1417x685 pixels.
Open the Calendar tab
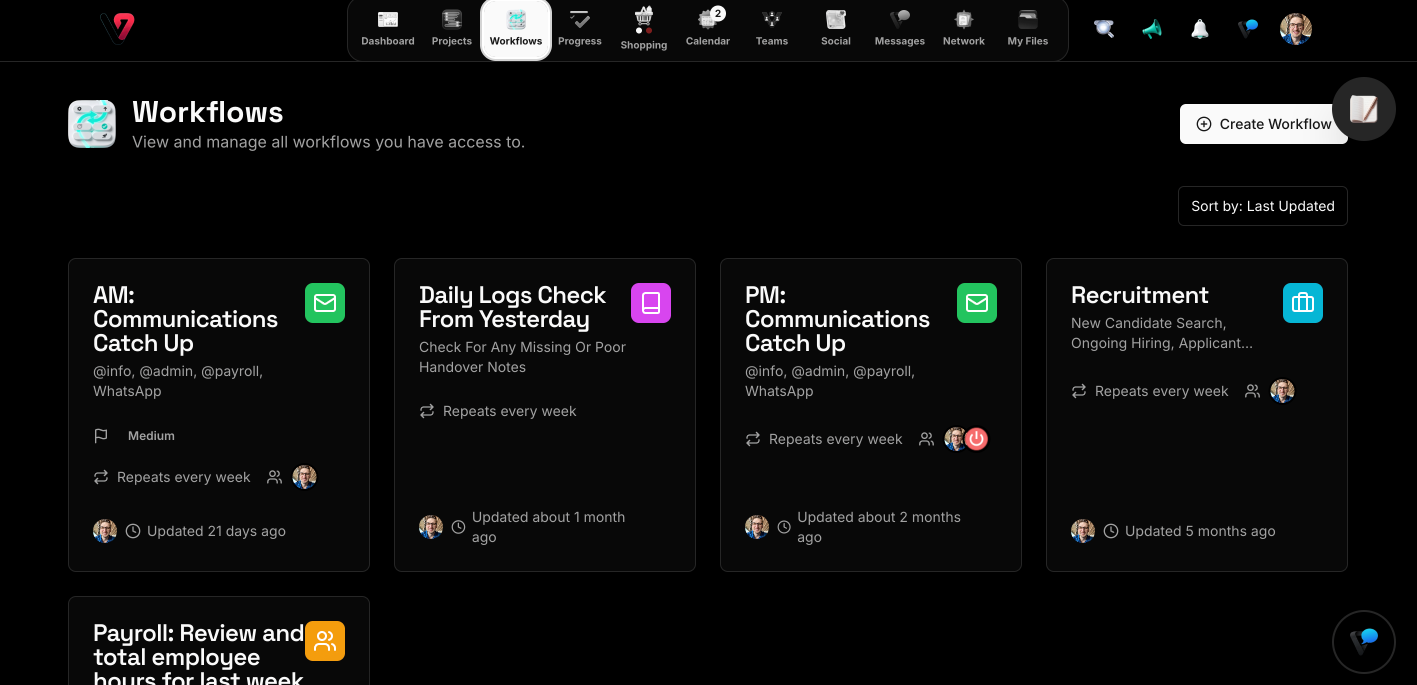pyautogui.click(x=708, y=29)
